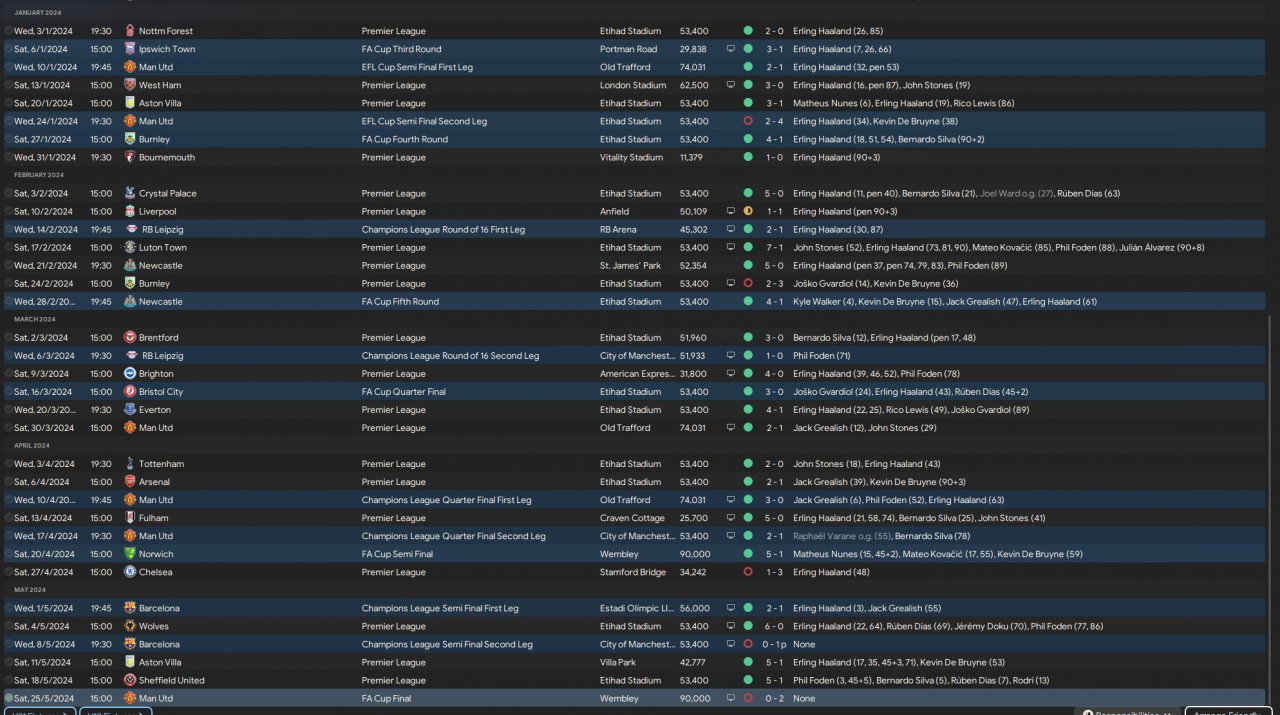
Task: Click the TV icon on FA Cup Final row
Action: 730,698
